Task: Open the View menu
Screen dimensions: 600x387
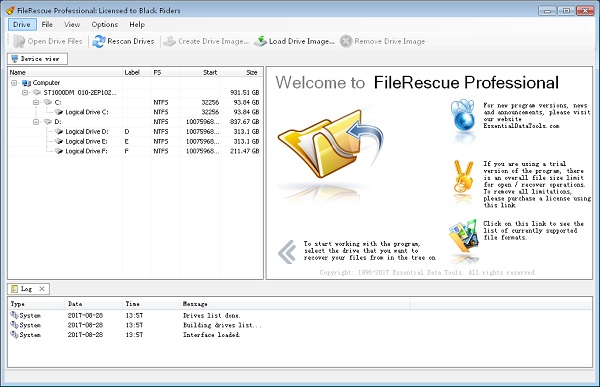Action: coord(72,24)
